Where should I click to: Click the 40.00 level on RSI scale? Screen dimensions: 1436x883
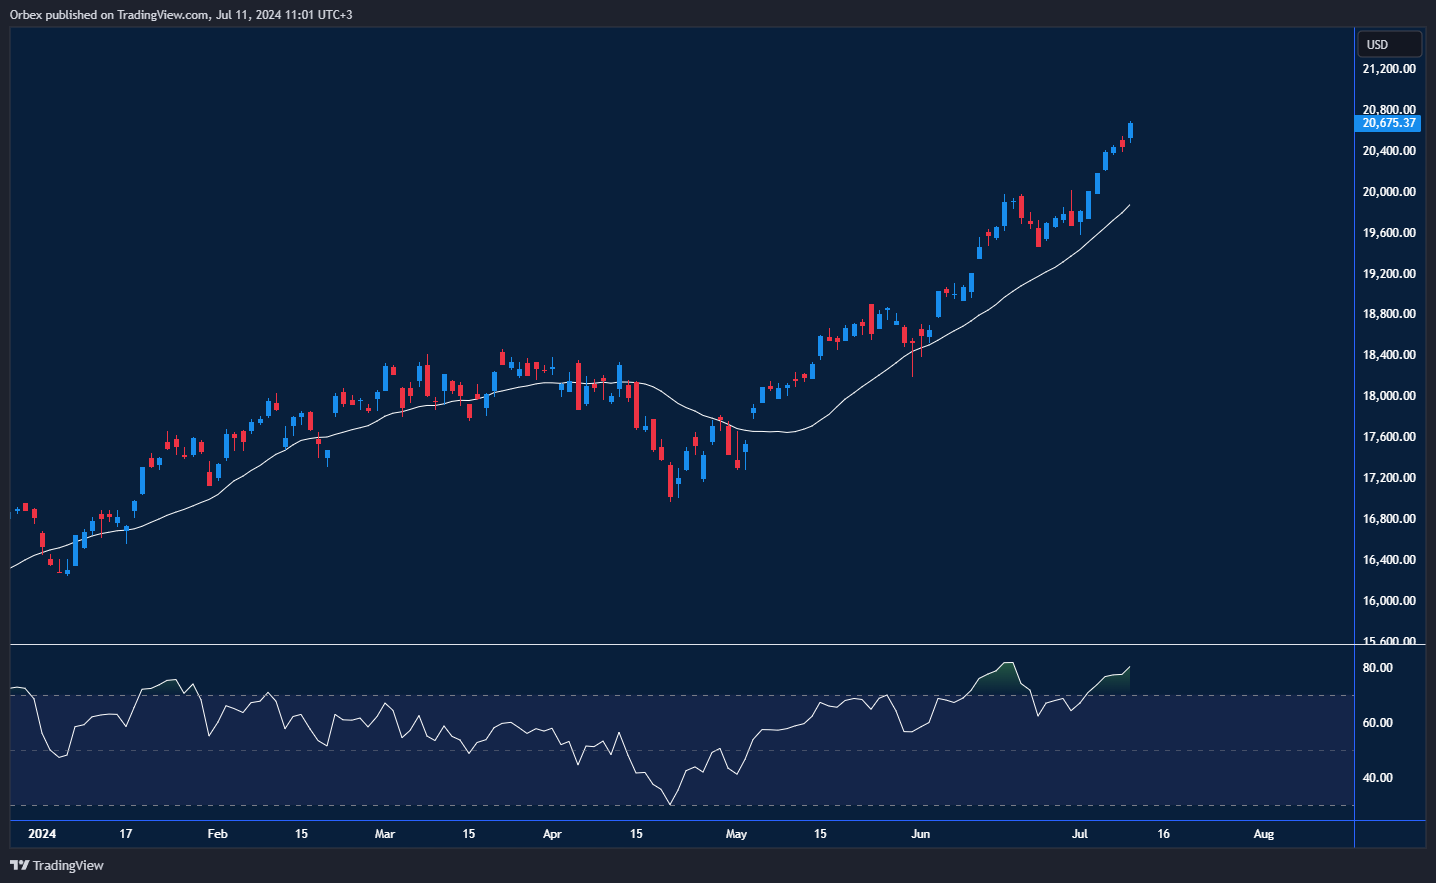click(x=1377, y=778)
